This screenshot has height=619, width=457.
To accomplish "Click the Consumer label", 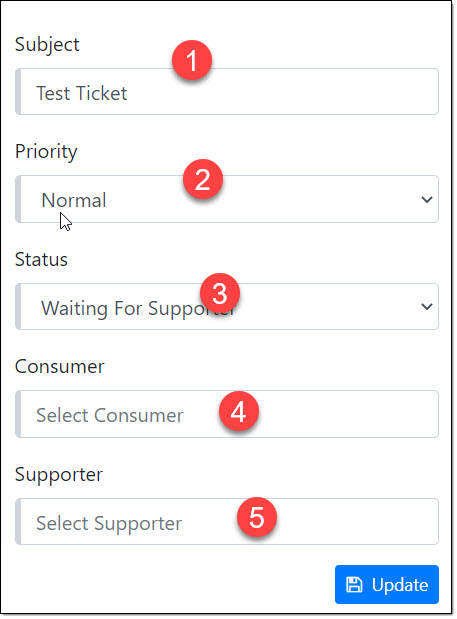I will pos(60,367).
